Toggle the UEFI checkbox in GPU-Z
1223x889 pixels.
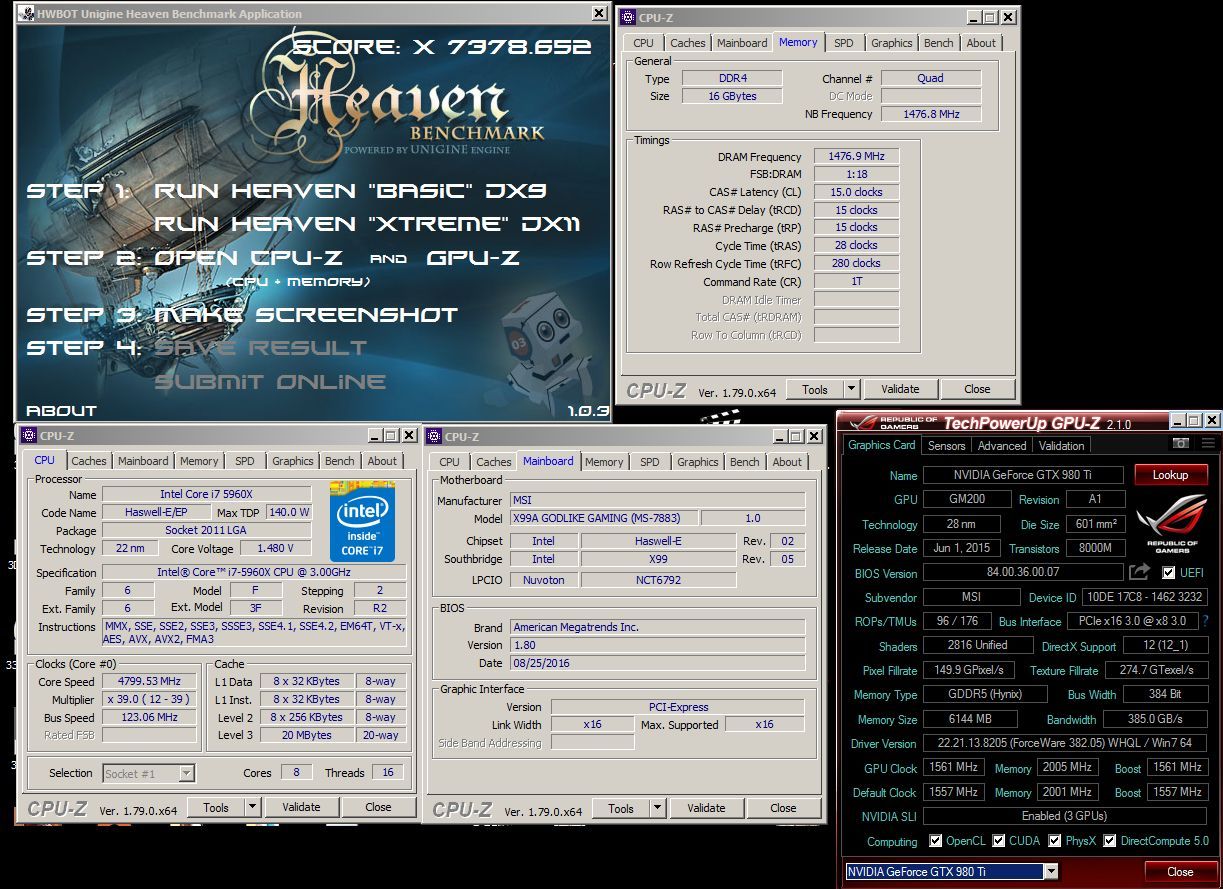1169,573
